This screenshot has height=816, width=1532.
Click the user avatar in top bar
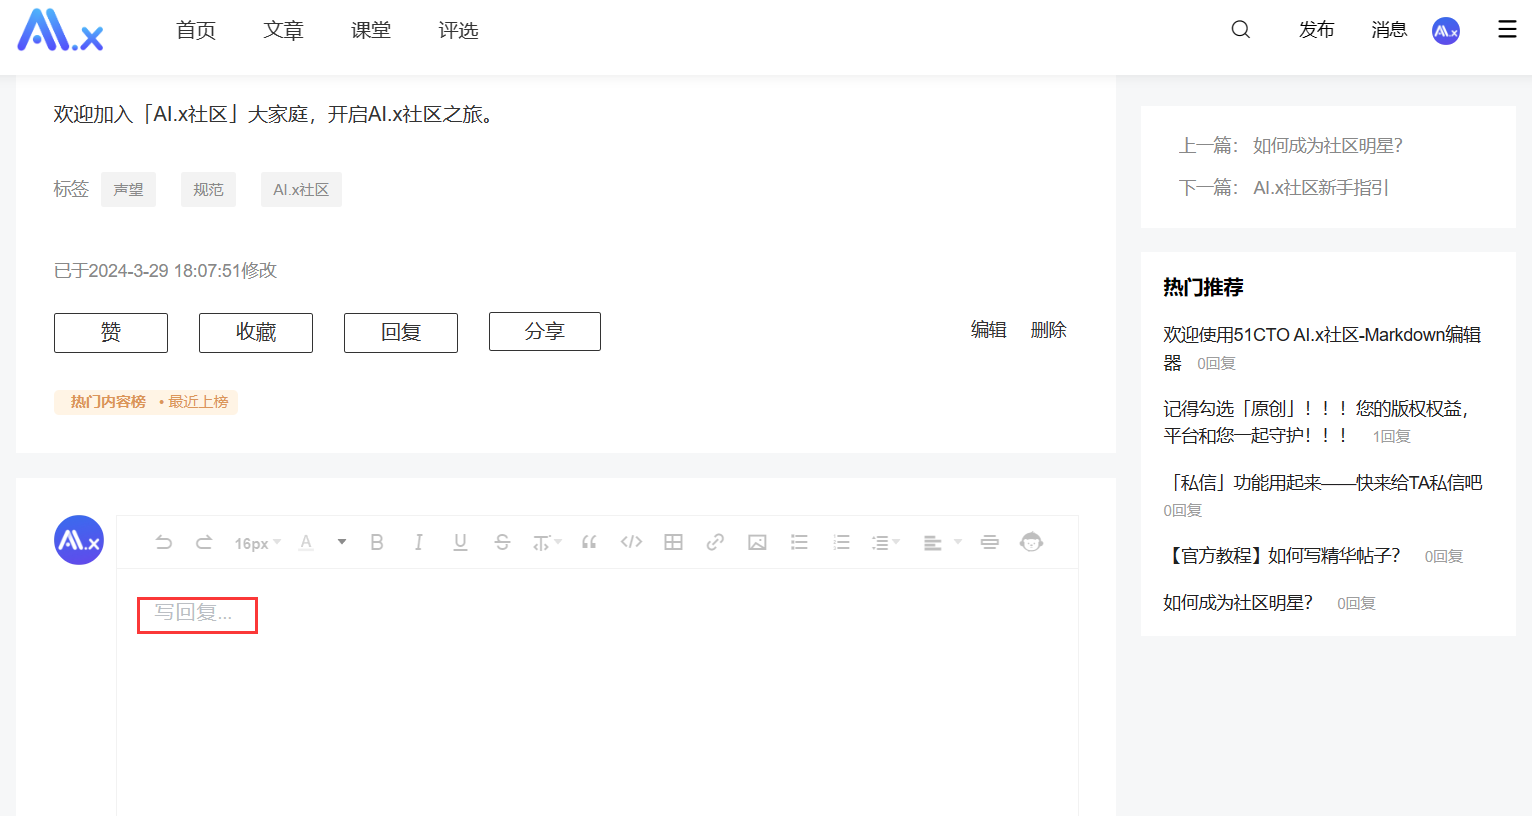1445,31
